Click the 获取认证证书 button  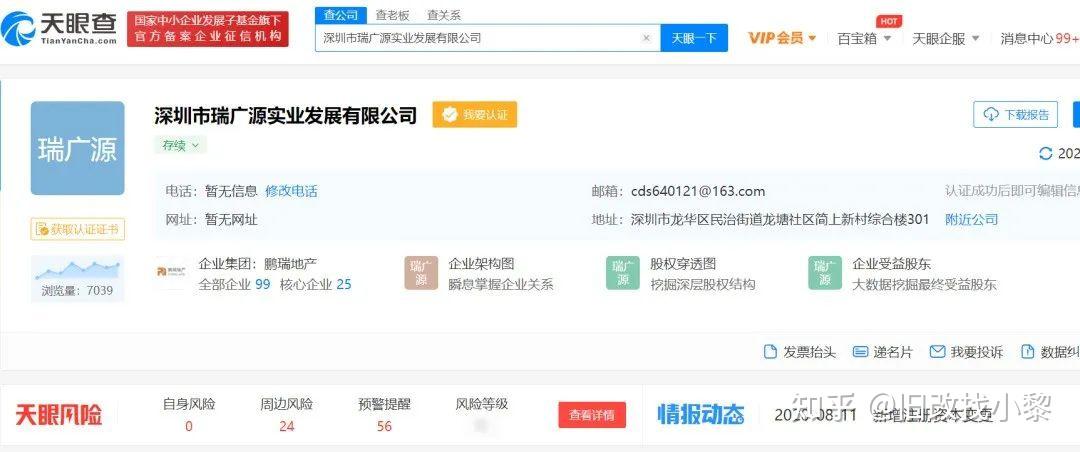point(78,229)
